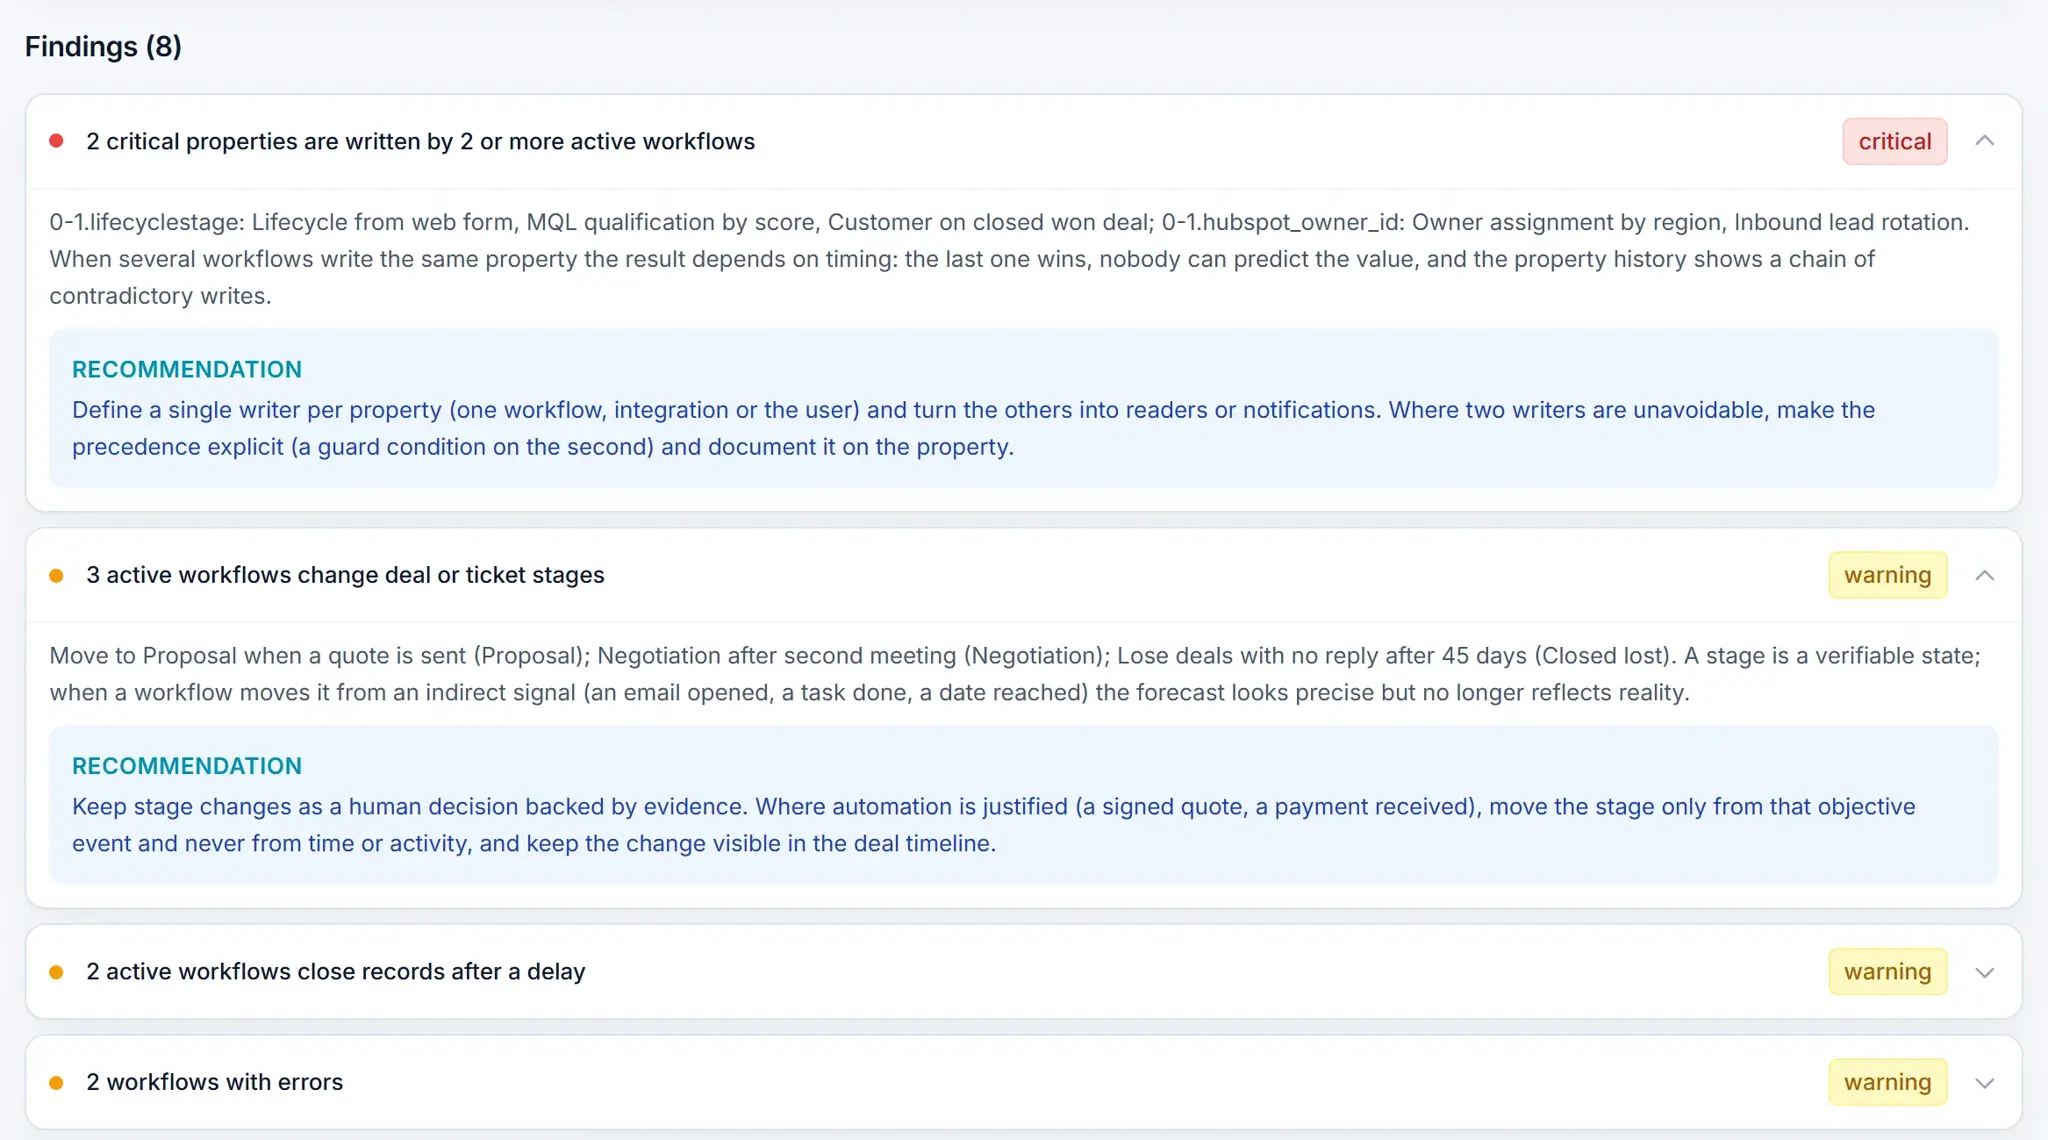Click orange dot beside close records finding
The image size is (2048, 1140).
click(57, 972)
